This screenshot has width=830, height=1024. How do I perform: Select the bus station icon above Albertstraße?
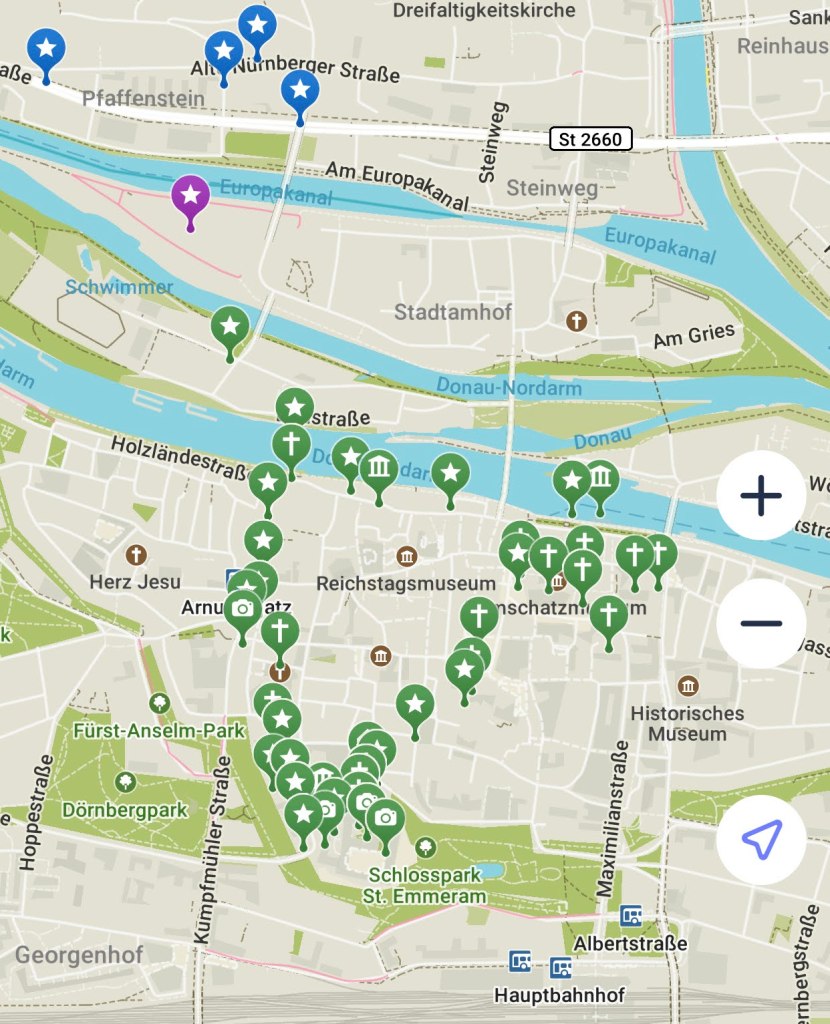pos(630,916)
